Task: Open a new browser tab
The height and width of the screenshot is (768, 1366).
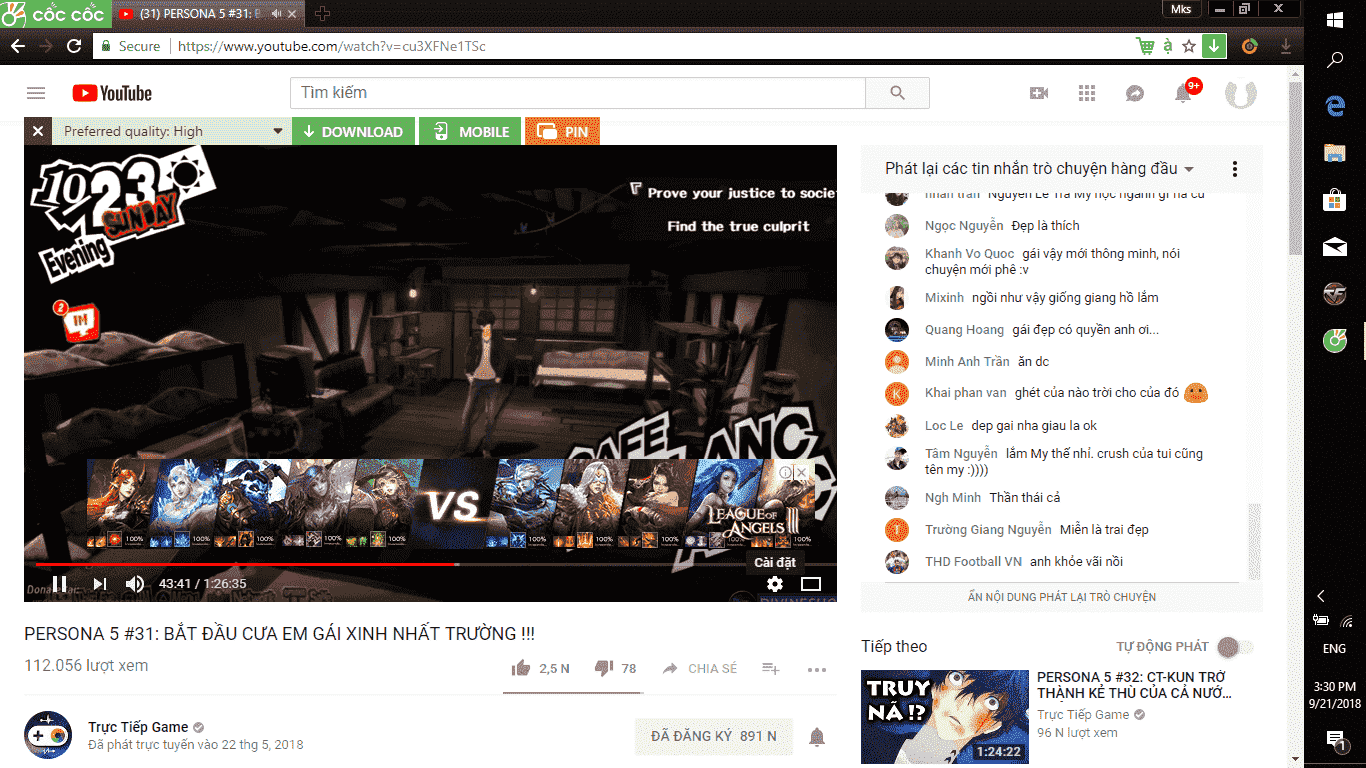Action: [322, 14]
